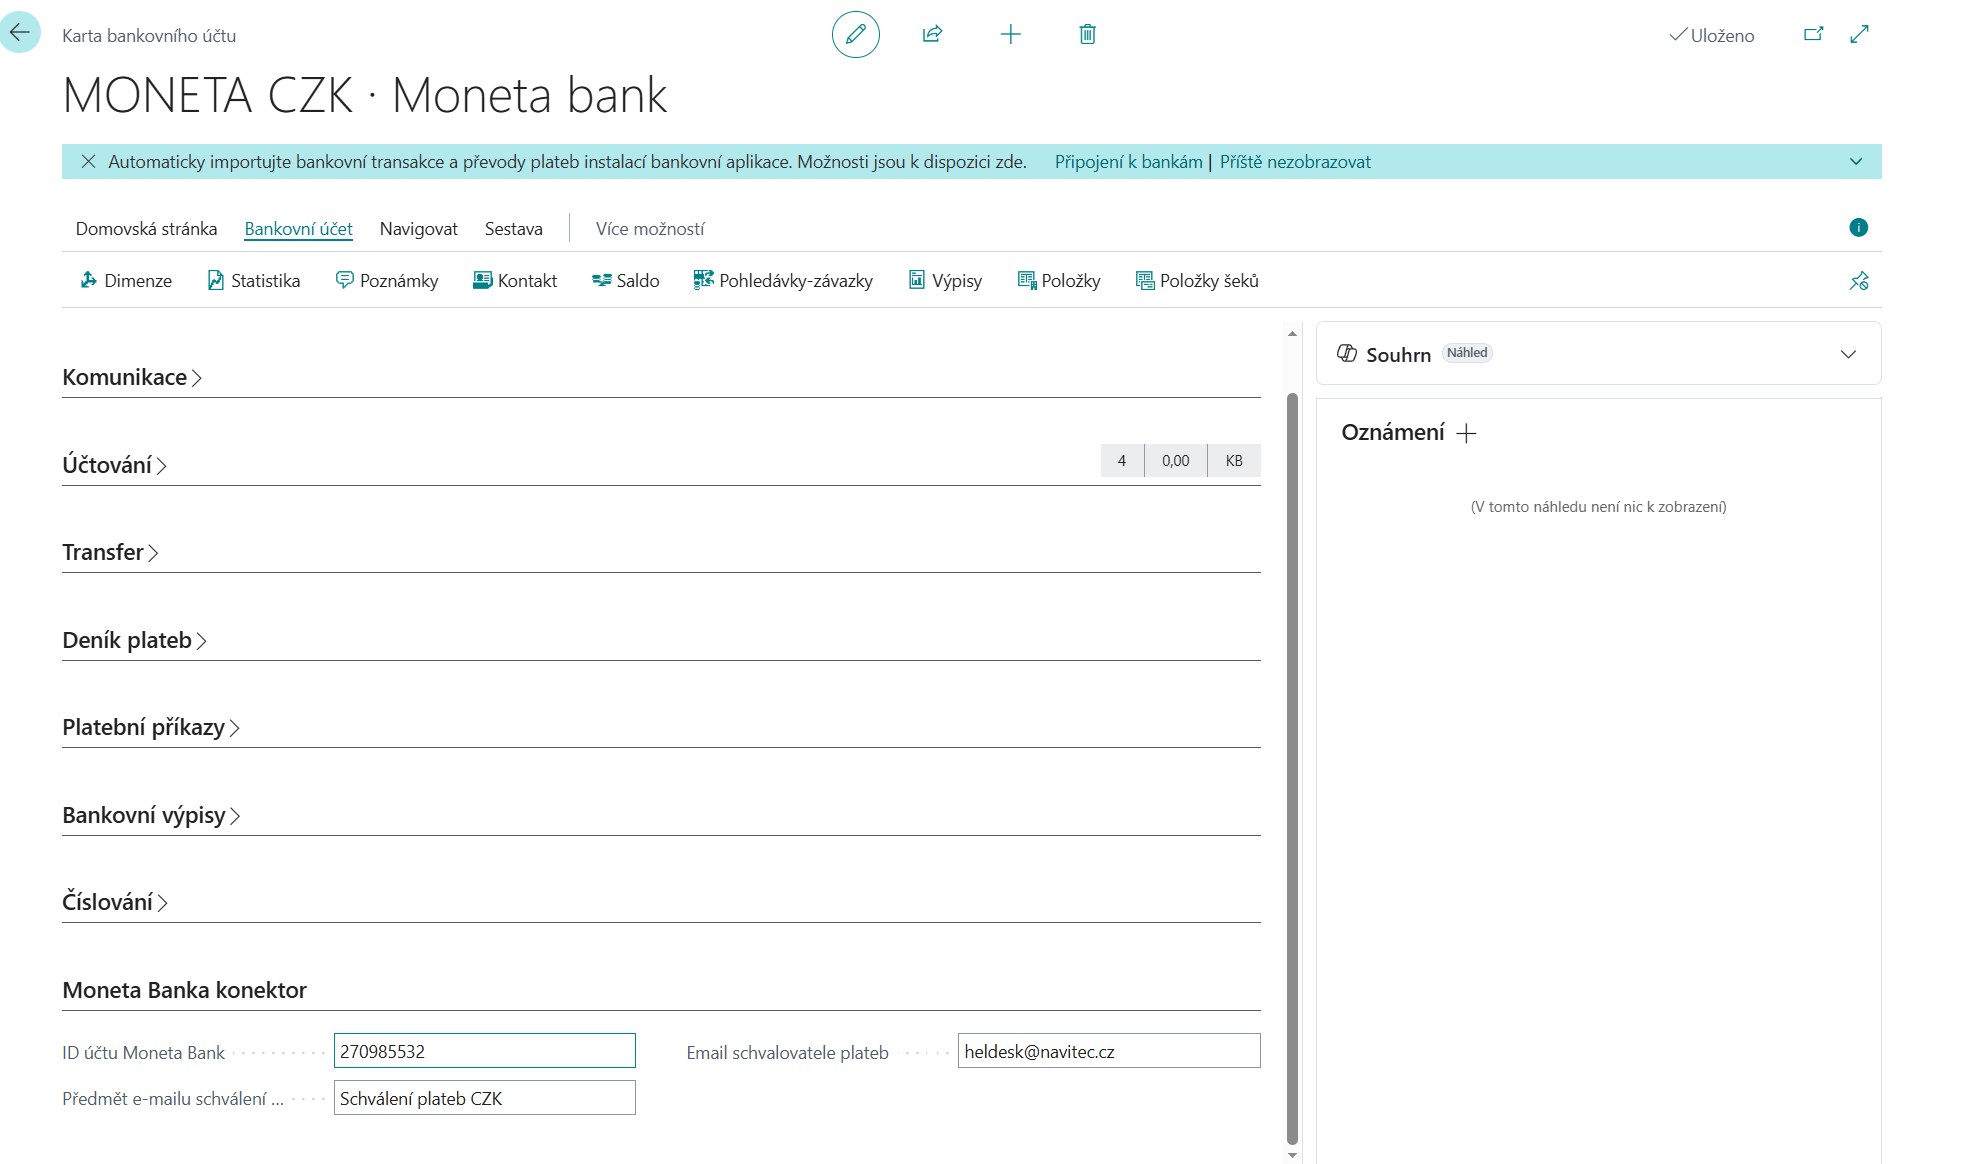
Task: Open Poznámky action
Action: click(387, 281)
